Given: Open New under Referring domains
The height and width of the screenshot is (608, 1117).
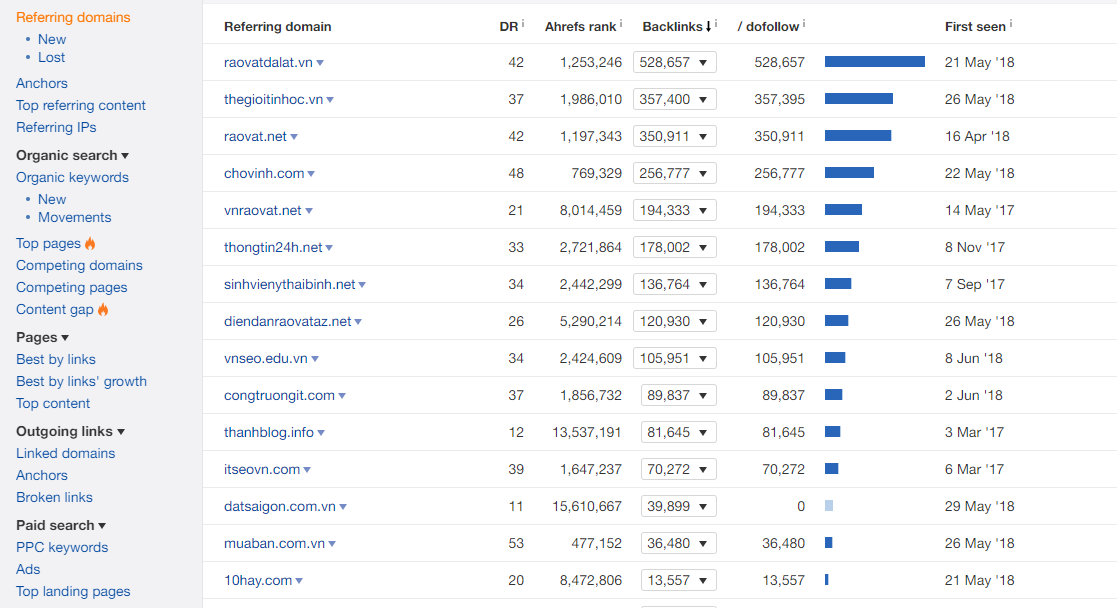Looking at the screenshot, I should point(52,39).
